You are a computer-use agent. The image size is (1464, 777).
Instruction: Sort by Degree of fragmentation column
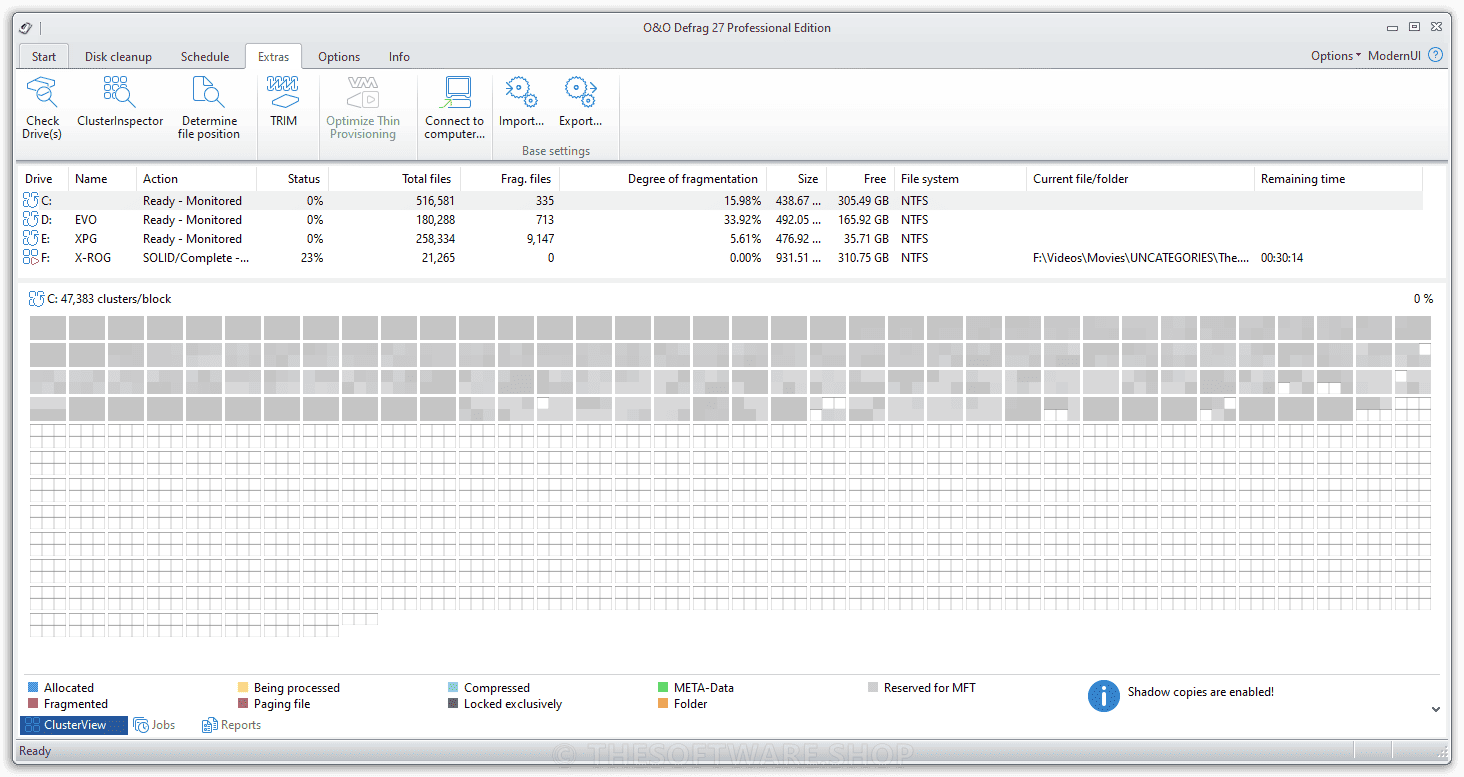663,179
